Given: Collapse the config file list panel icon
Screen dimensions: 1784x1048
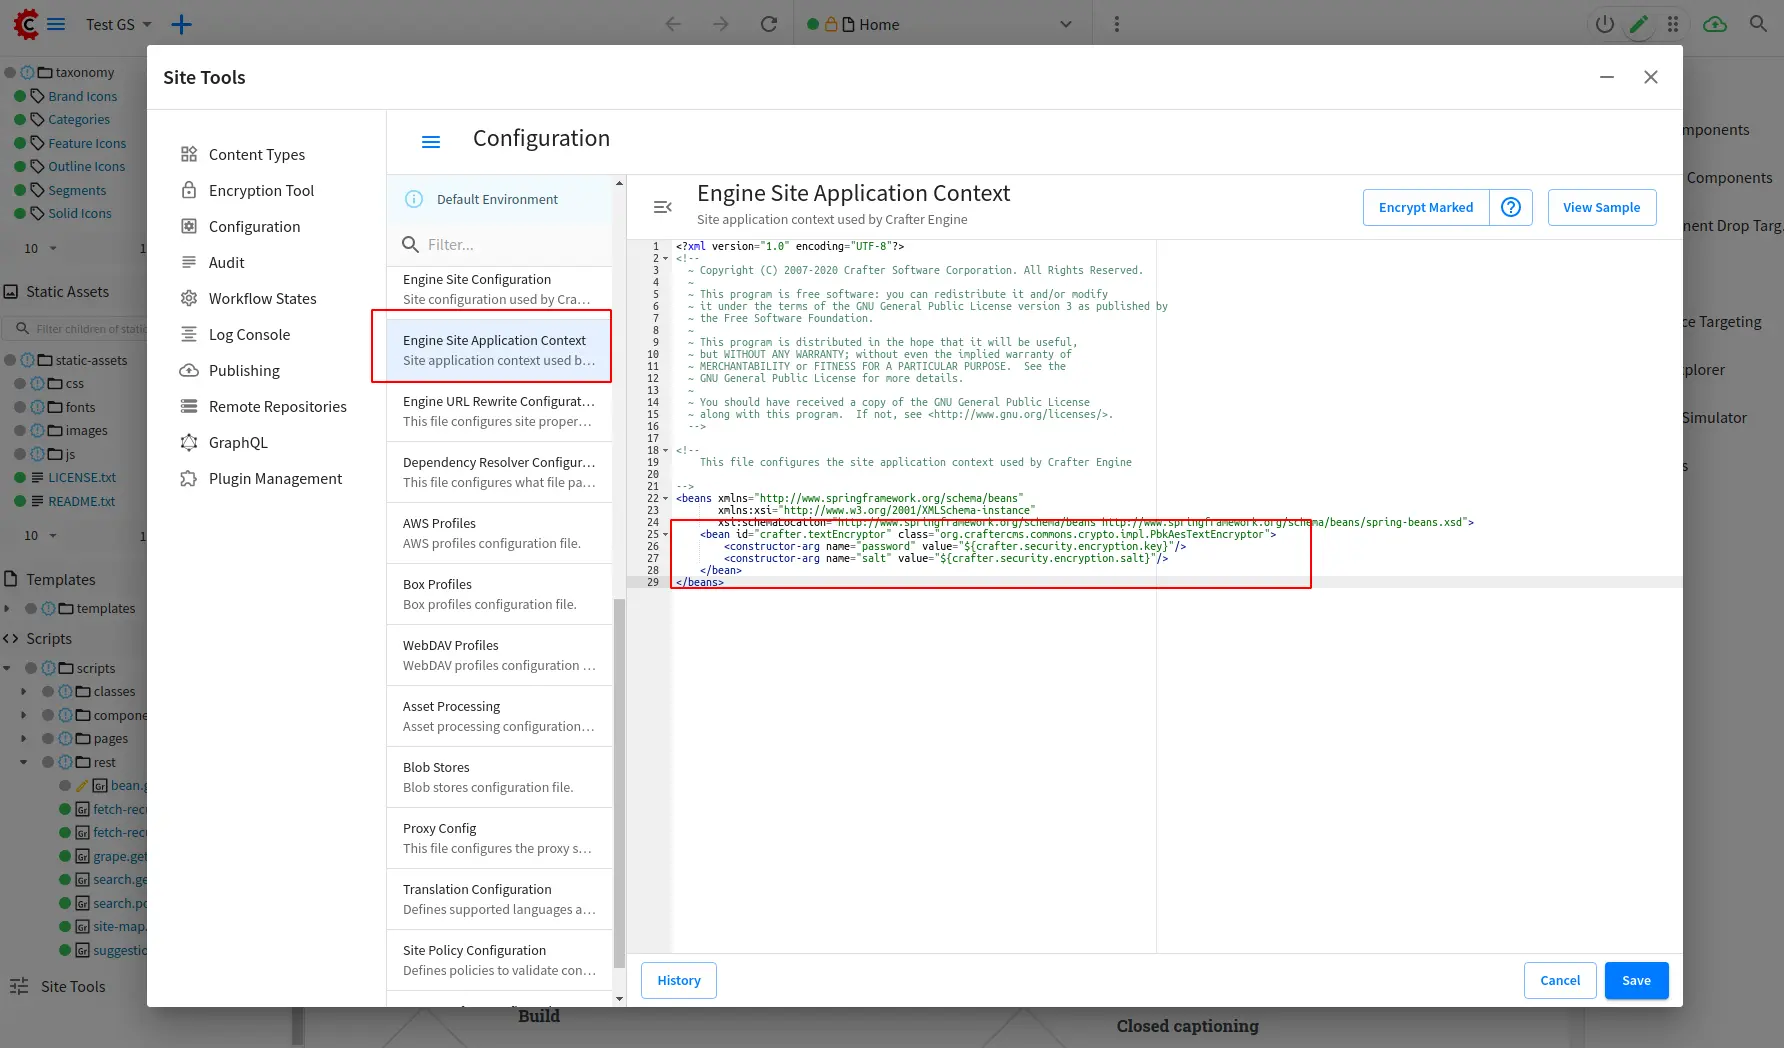Looking at the screenshot, I should (x=662, y=207).
